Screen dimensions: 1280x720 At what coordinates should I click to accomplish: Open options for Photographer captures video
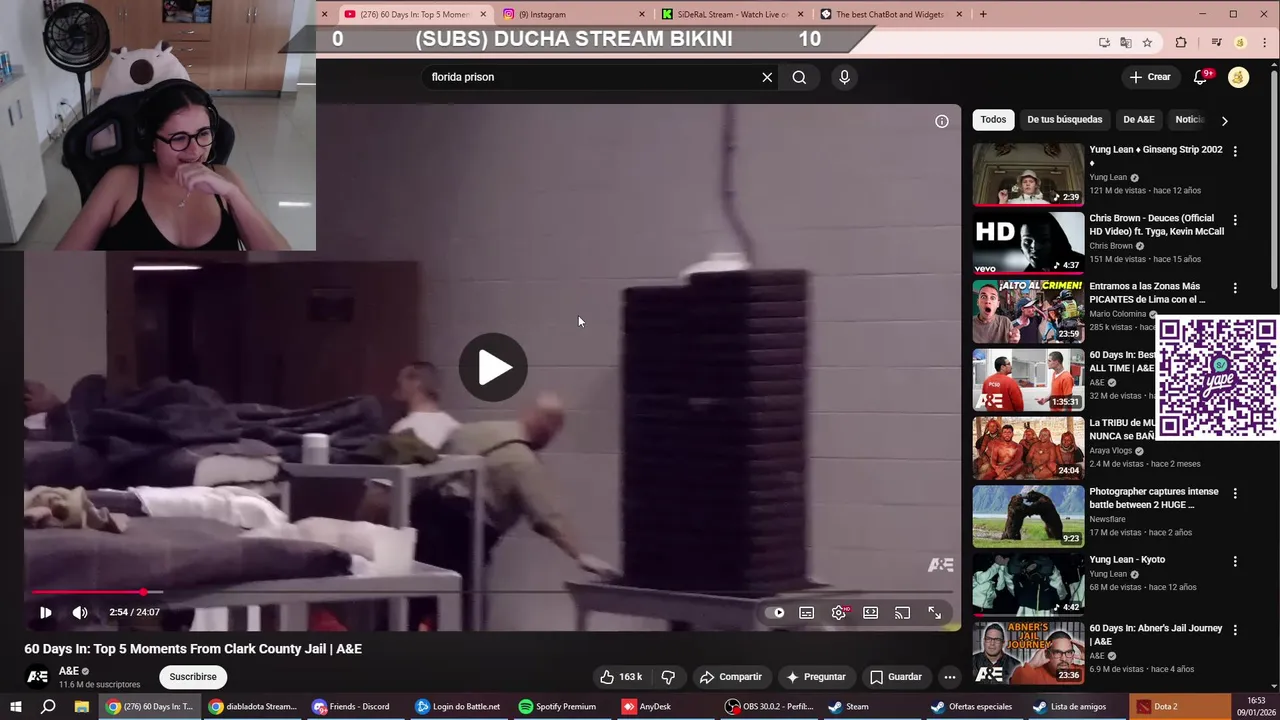tap(1235, 493)
